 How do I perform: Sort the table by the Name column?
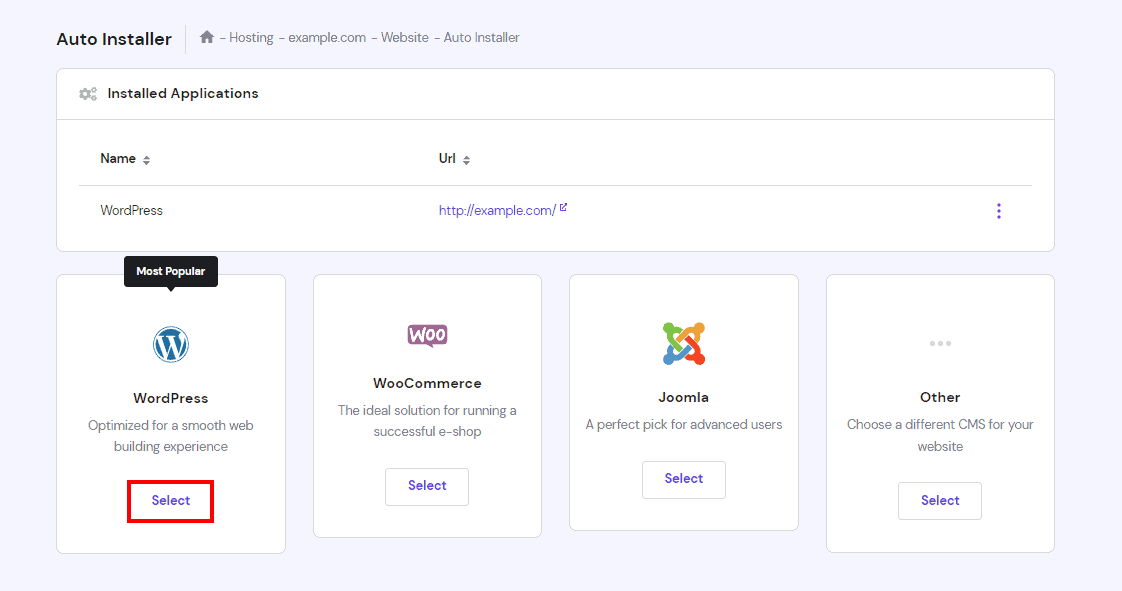click(x=144, y=158)
